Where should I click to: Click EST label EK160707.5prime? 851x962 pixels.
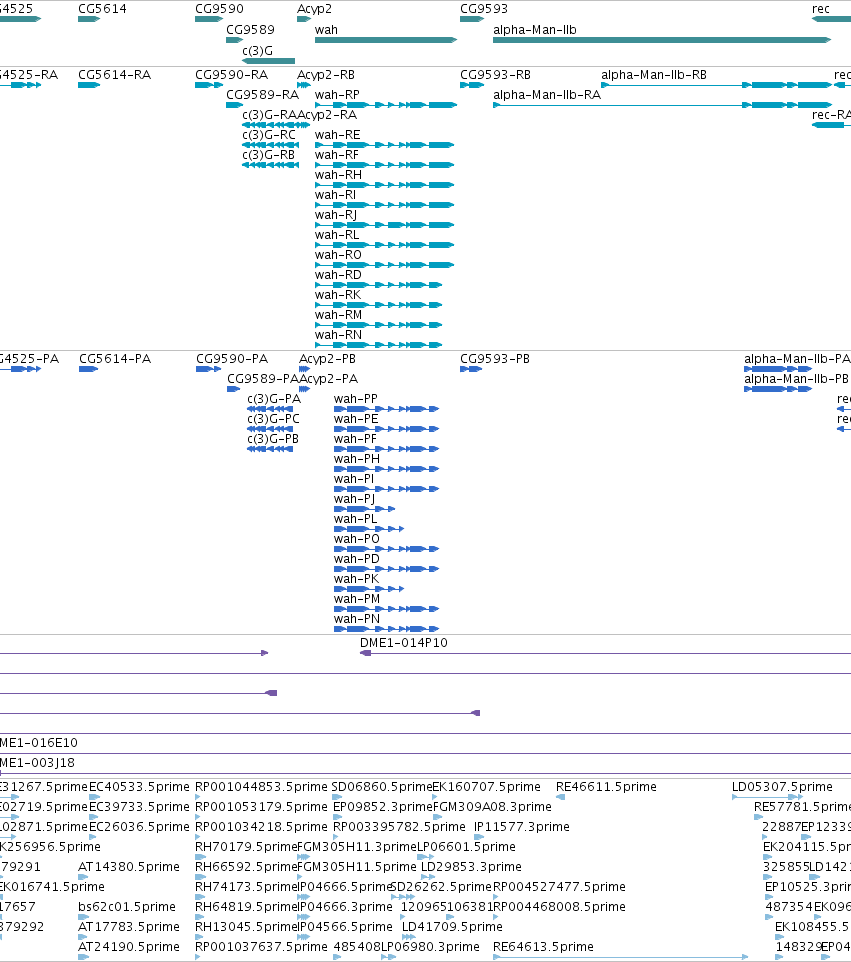tap(487, 787)
